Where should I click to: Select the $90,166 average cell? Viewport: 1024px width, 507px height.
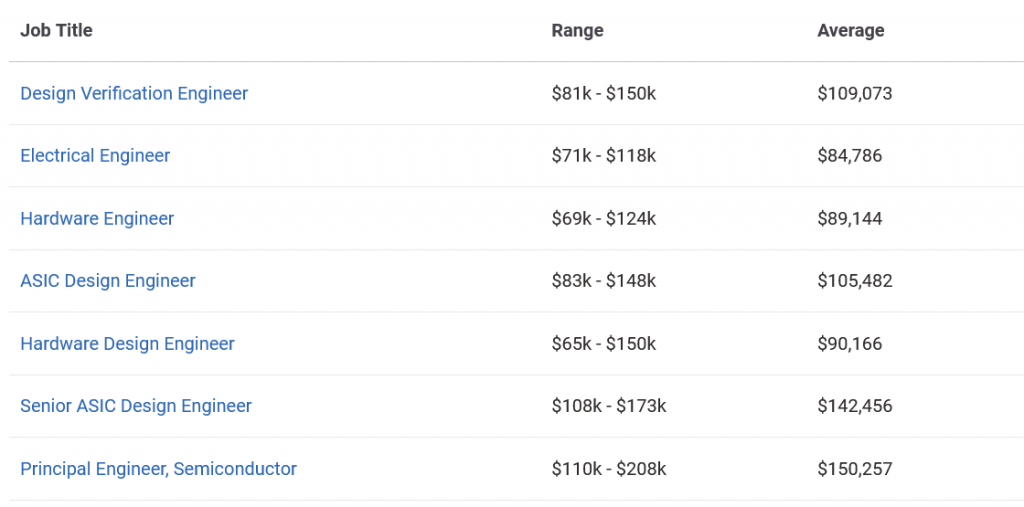pos(849,344)
